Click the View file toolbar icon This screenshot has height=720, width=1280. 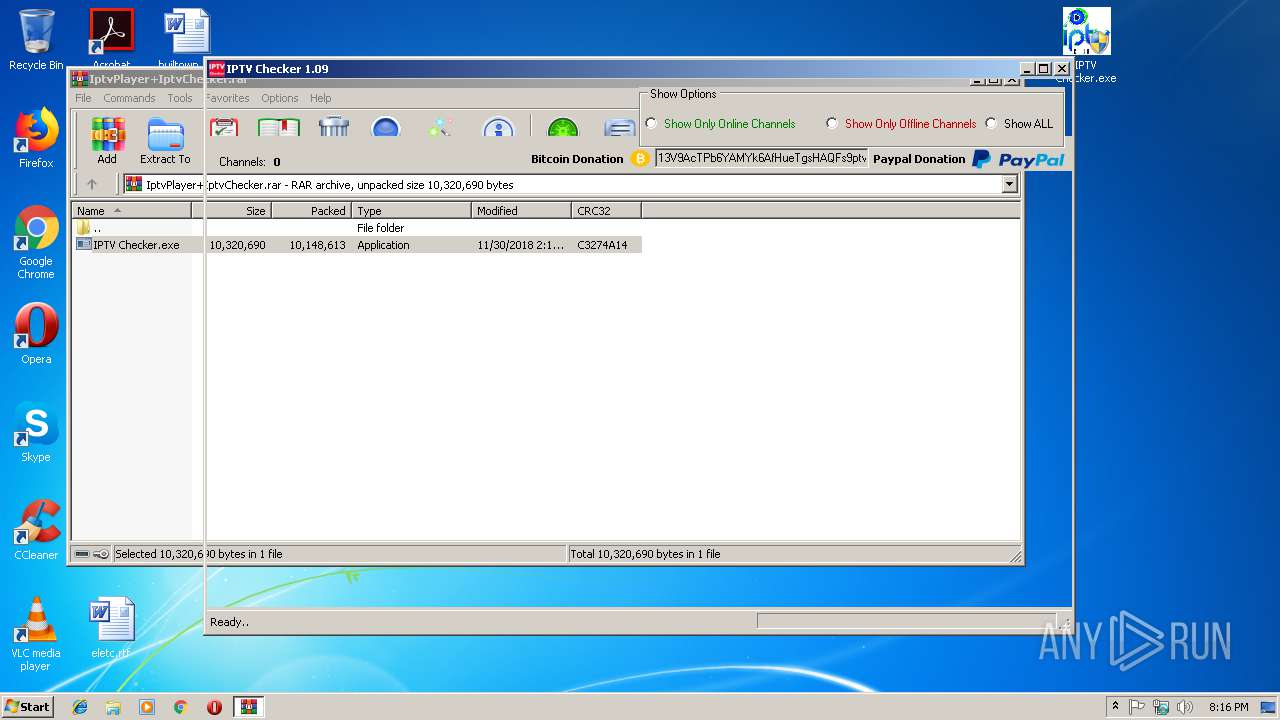(x=279, y=128)
